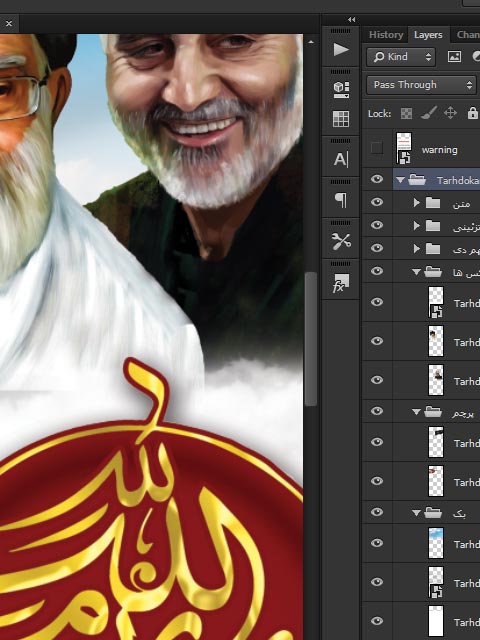Hide the دهم دی group
This screenshot has height=640, width=480.
tap(377, 248)
